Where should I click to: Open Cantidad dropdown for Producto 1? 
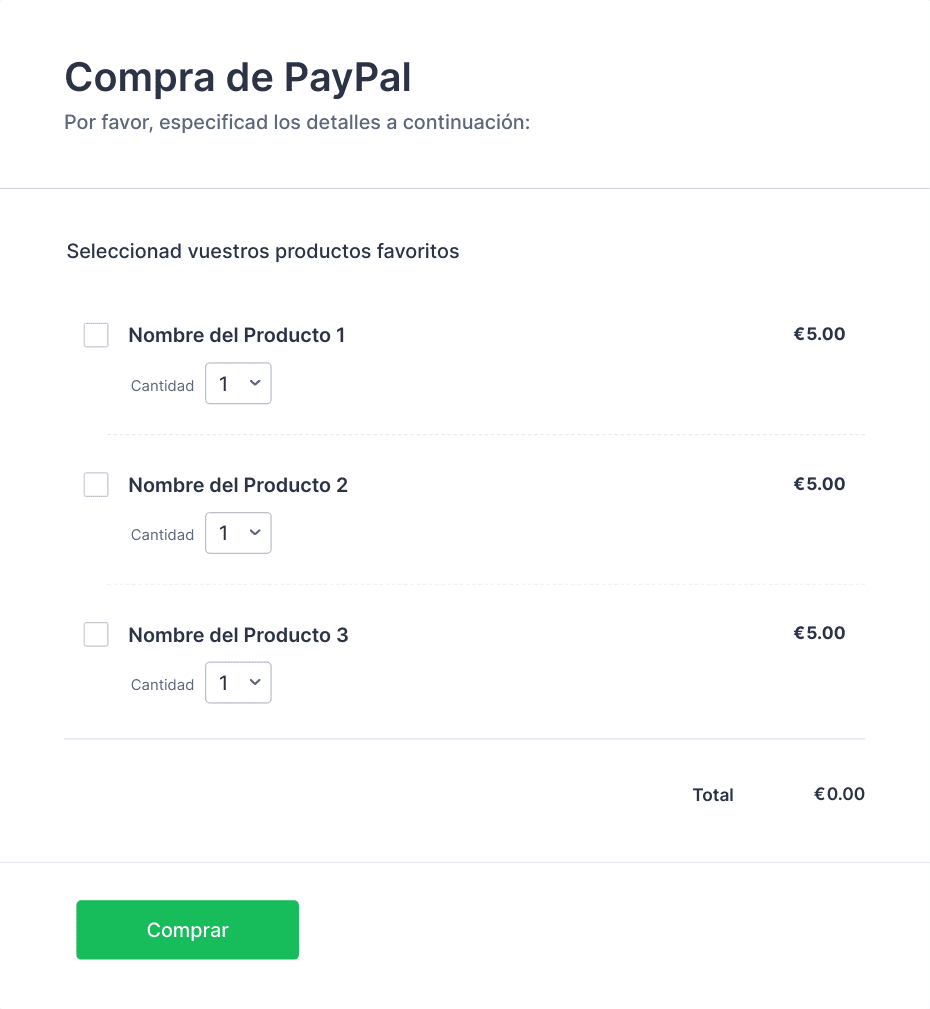238,384
